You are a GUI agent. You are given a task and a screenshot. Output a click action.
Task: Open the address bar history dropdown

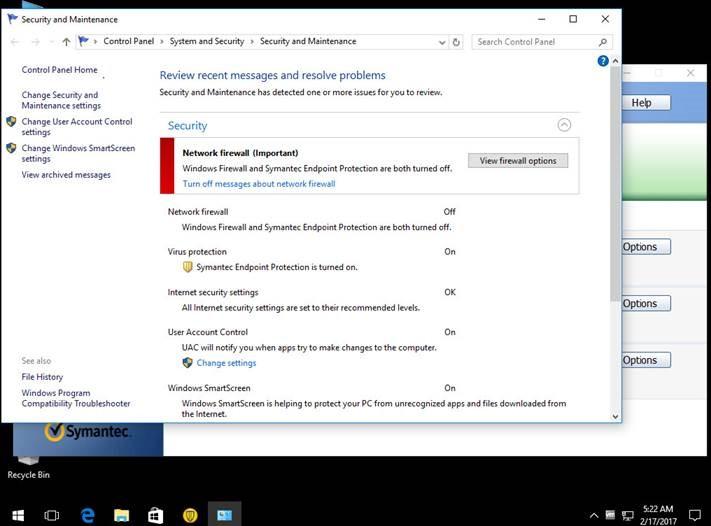442,42
